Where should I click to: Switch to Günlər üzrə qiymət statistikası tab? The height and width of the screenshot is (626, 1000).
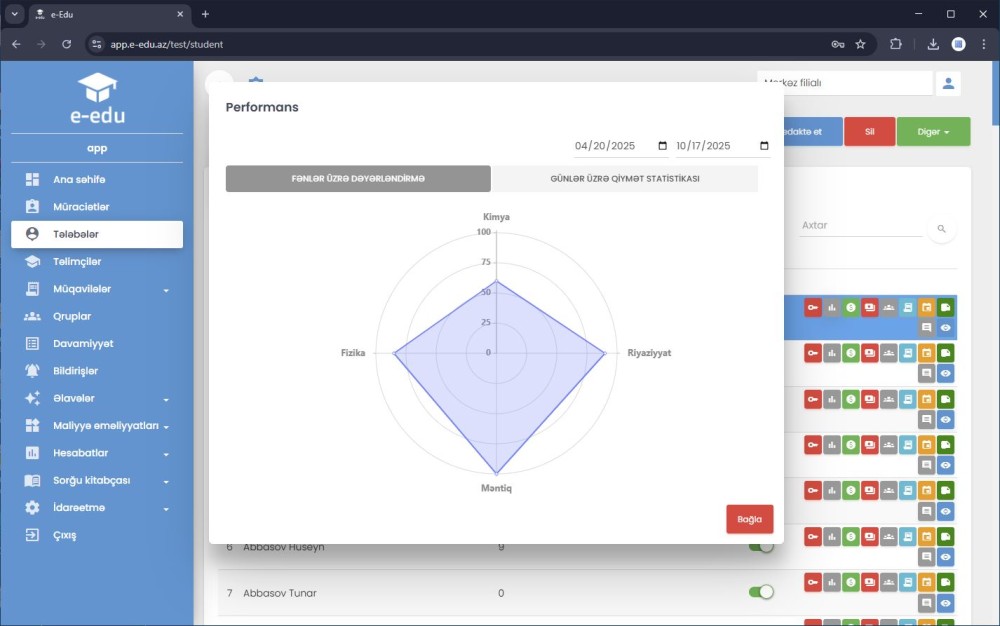click(624, 179)
